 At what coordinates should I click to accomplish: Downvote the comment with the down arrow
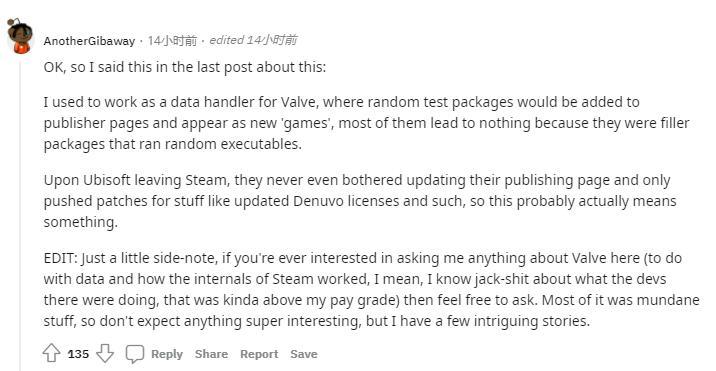coord(105,354)
